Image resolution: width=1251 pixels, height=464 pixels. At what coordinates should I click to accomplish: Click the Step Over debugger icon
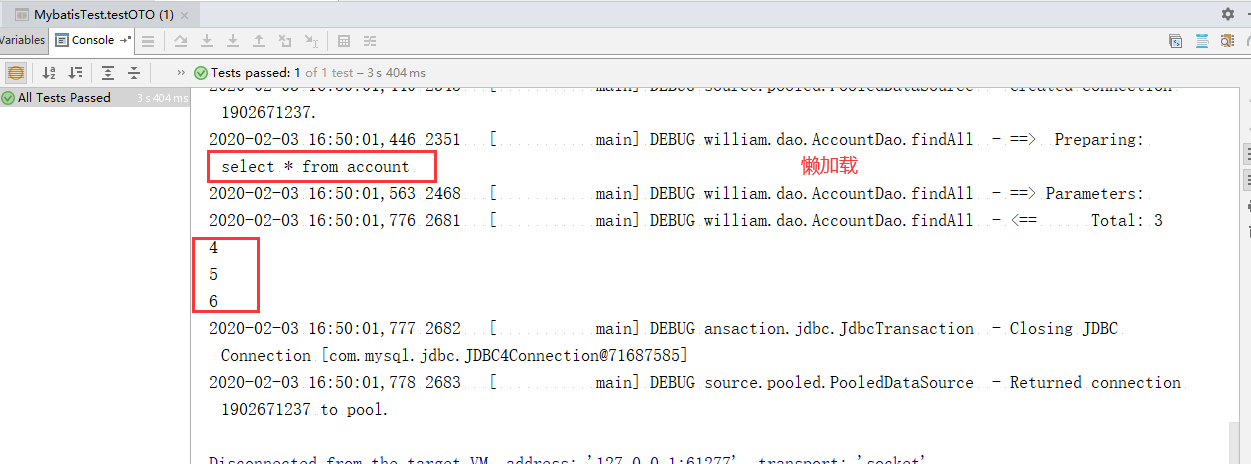207,41
